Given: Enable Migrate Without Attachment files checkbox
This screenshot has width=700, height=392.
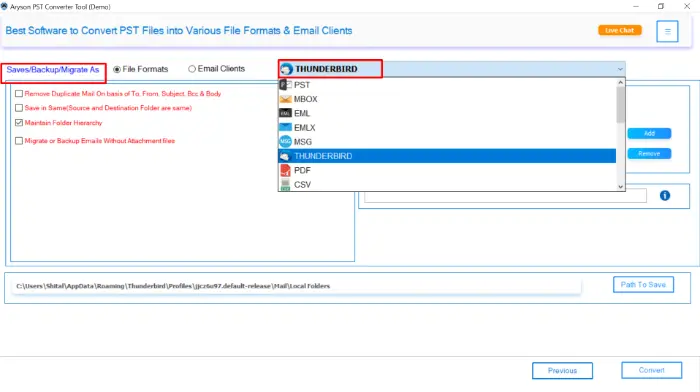Looking at the screenshot, I should click(x=19, y=141).
